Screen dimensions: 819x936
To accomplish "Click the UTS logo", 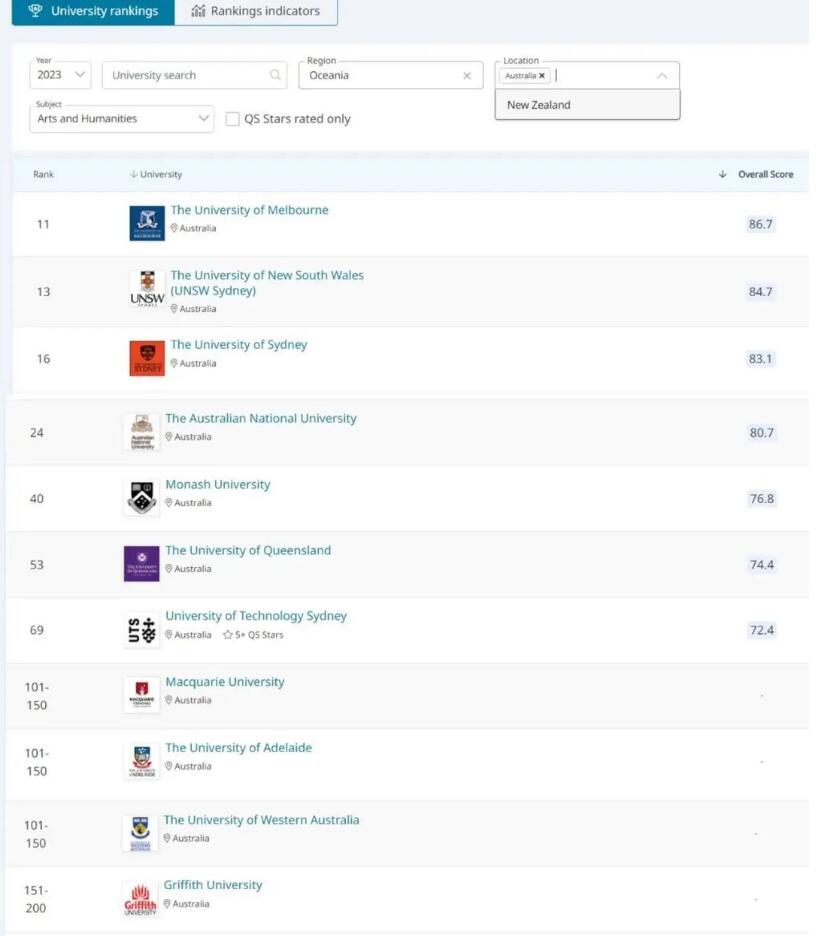I will [142, 630].
